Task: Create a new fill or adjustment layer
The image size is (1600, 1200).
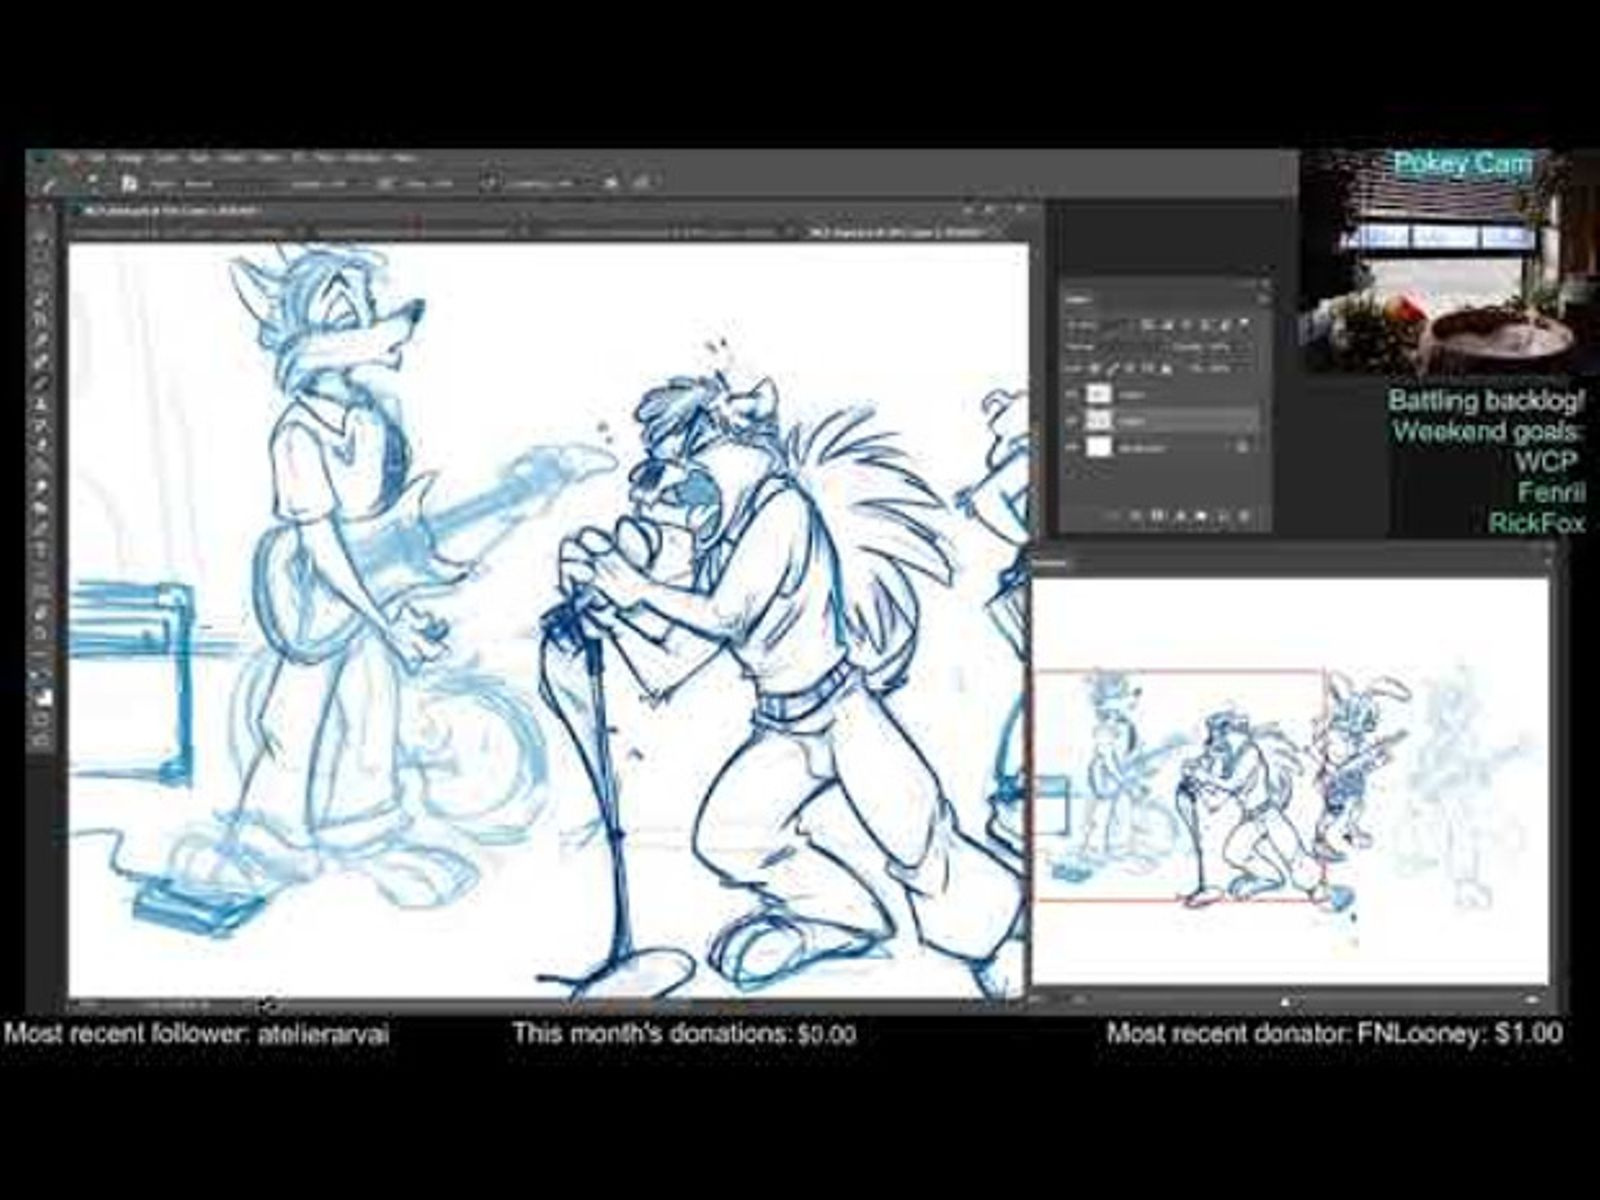Action: 1179,516
